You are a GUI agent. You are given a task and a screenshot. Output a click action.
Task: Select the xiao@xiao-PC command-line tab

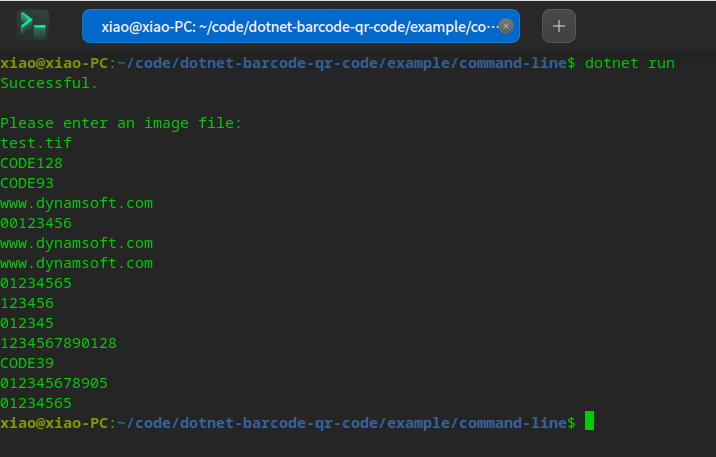click(290, 26)
